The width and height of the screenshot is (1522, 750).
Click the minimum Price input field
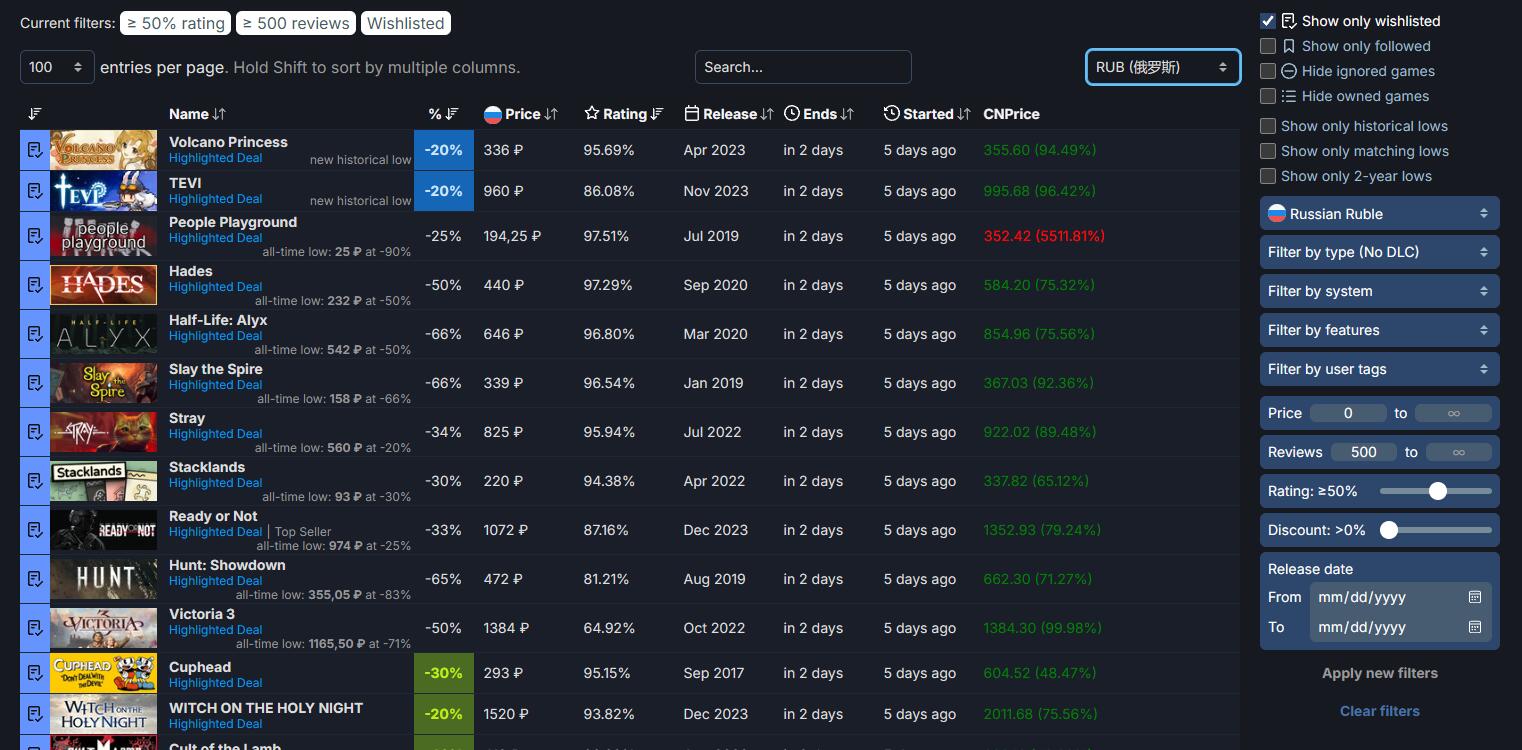[x=1348, y=413]
